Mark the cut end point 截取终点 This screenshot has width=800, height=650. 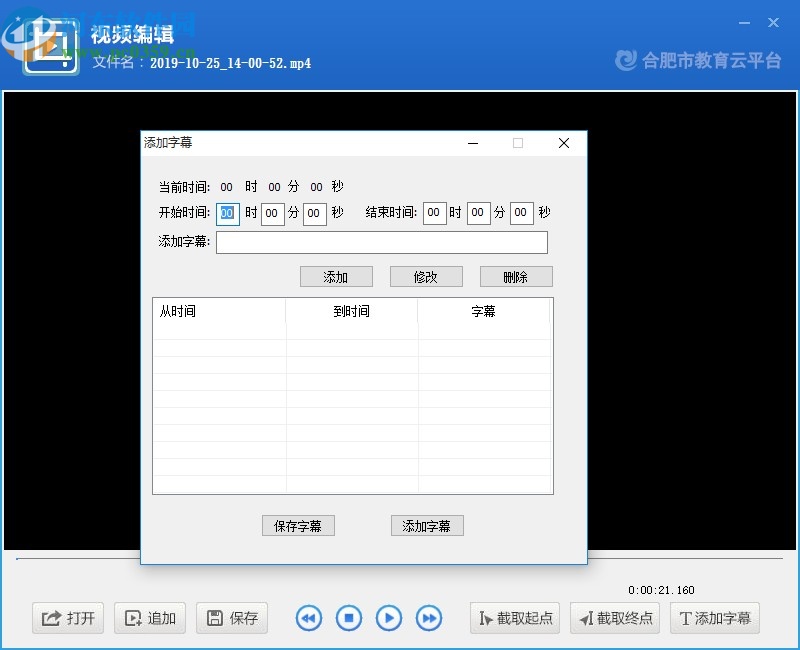(614, 618)
